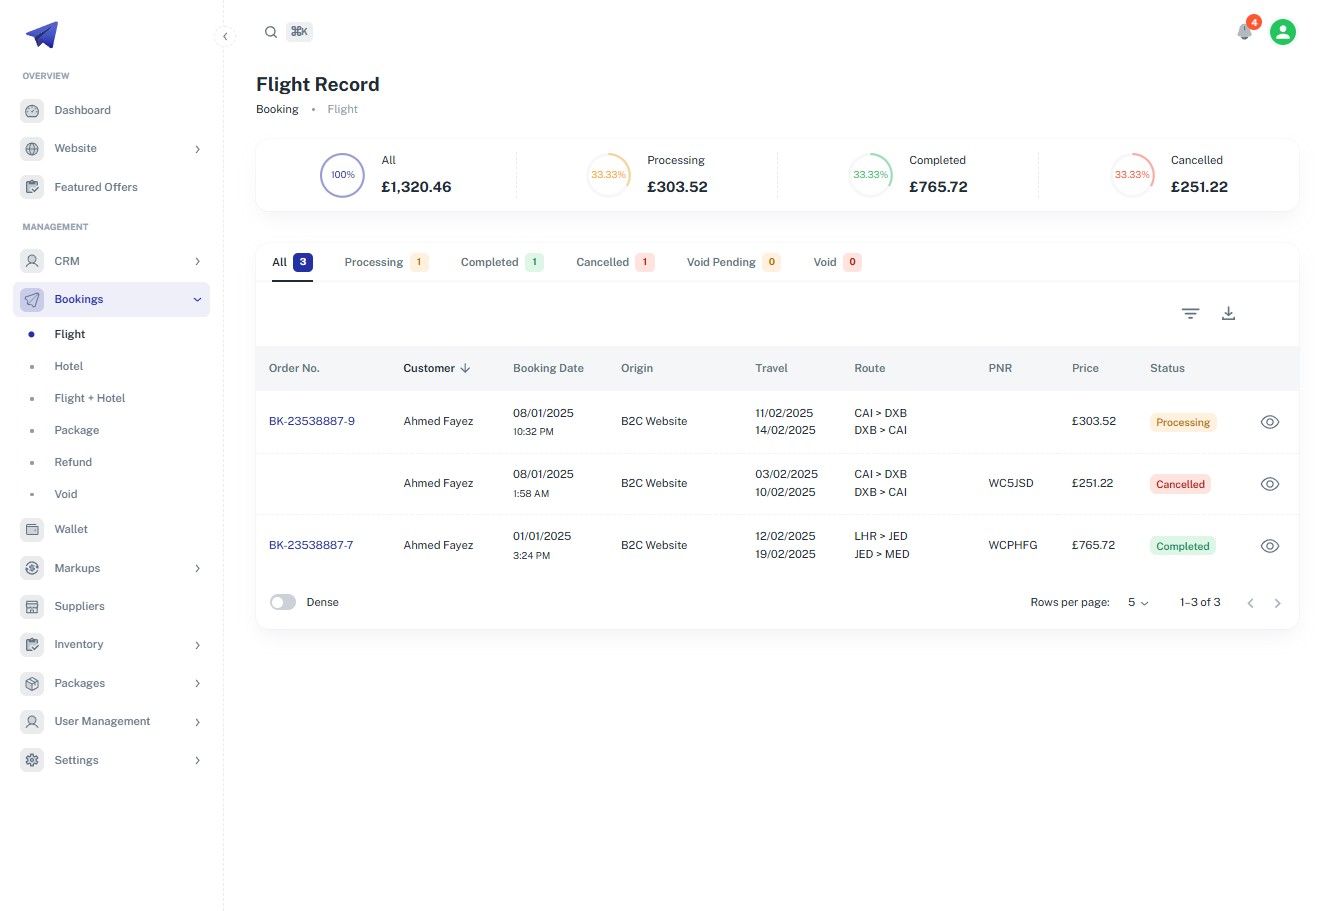Screen dimensions: 1331x911
Task: Toggle the Dense table switch
Action: coord(283,602)
